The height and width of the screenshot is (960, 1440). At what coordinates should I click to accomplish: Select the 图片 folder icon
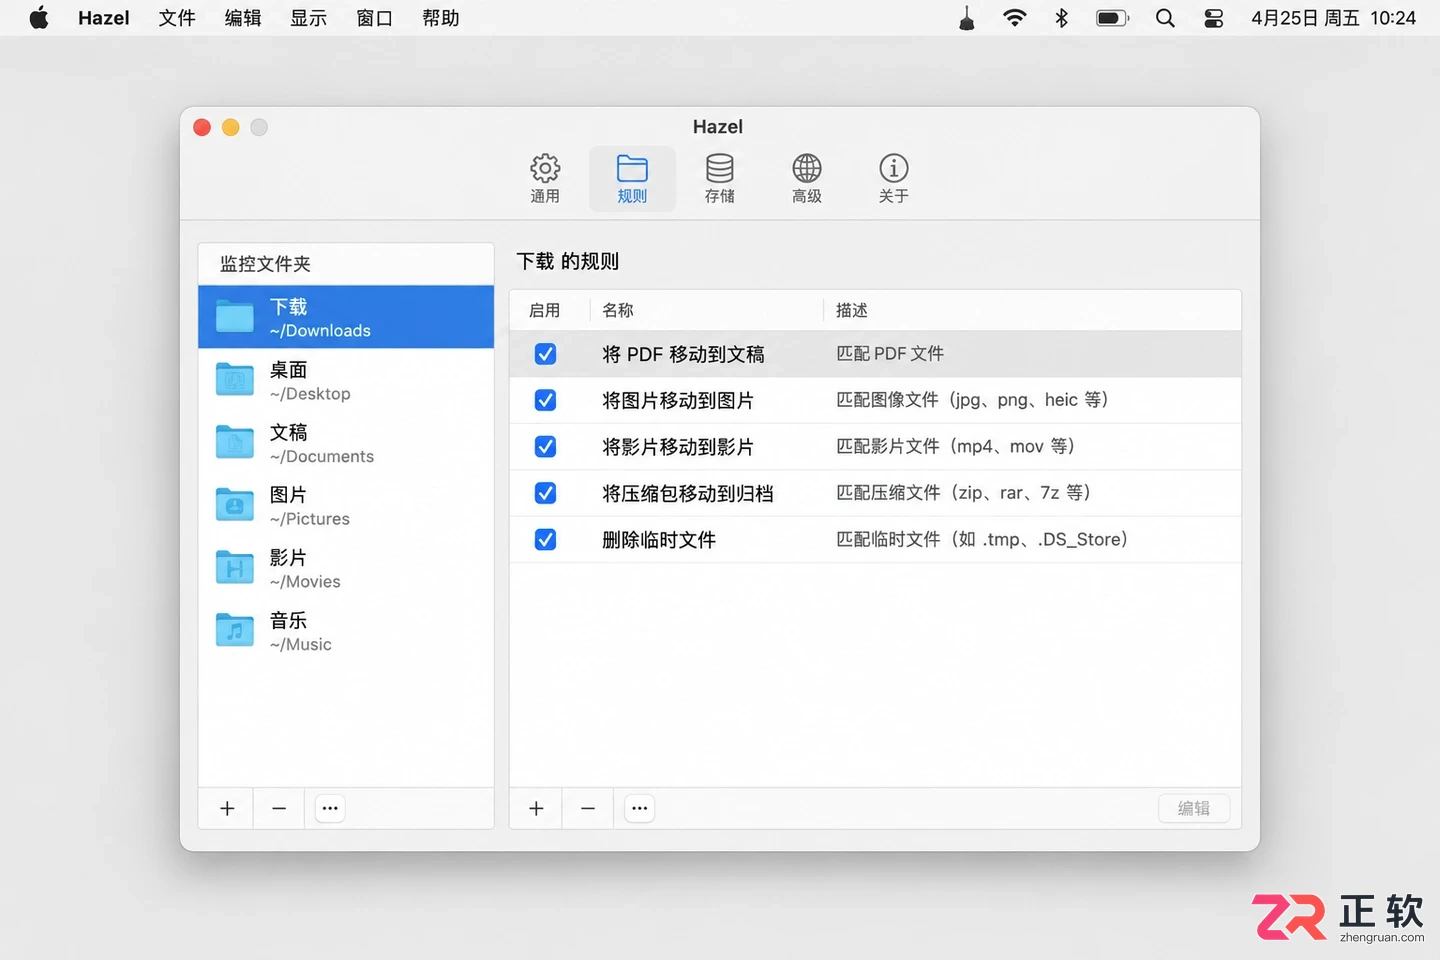235,505
